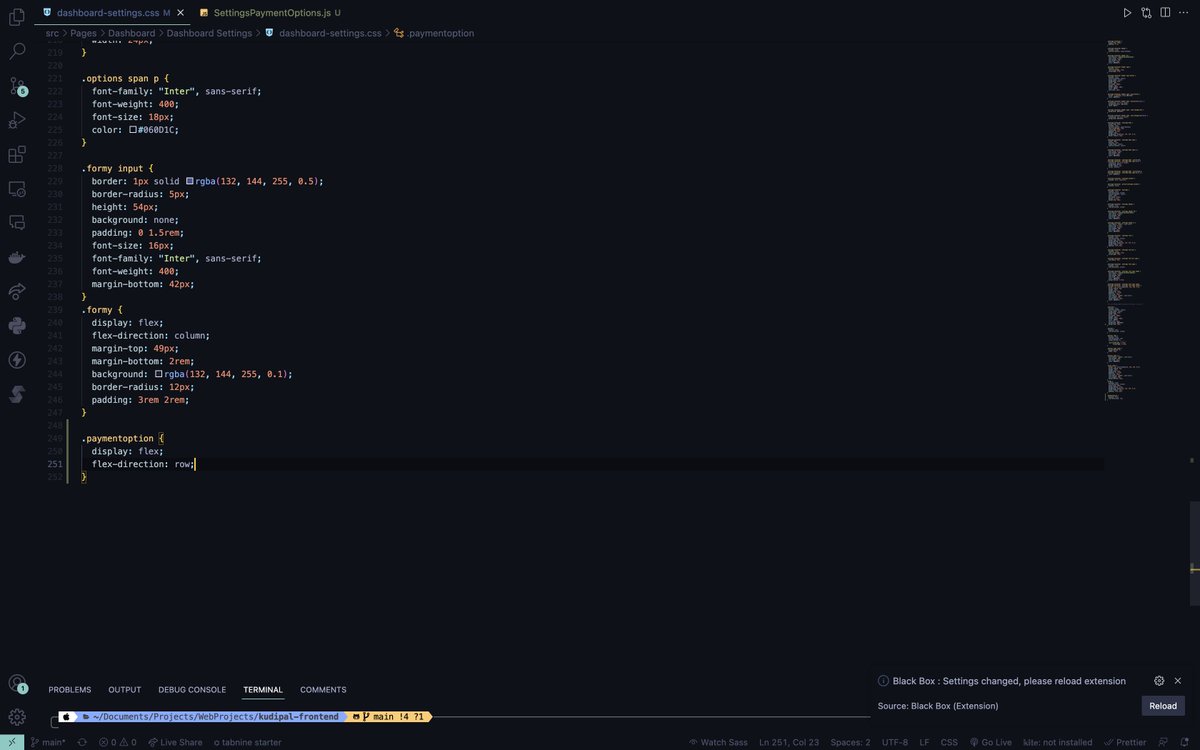The height and width of the screenshot is (750, 1200).
Task: Open color picker for #060D1C swatch
Action: [133, 130]
